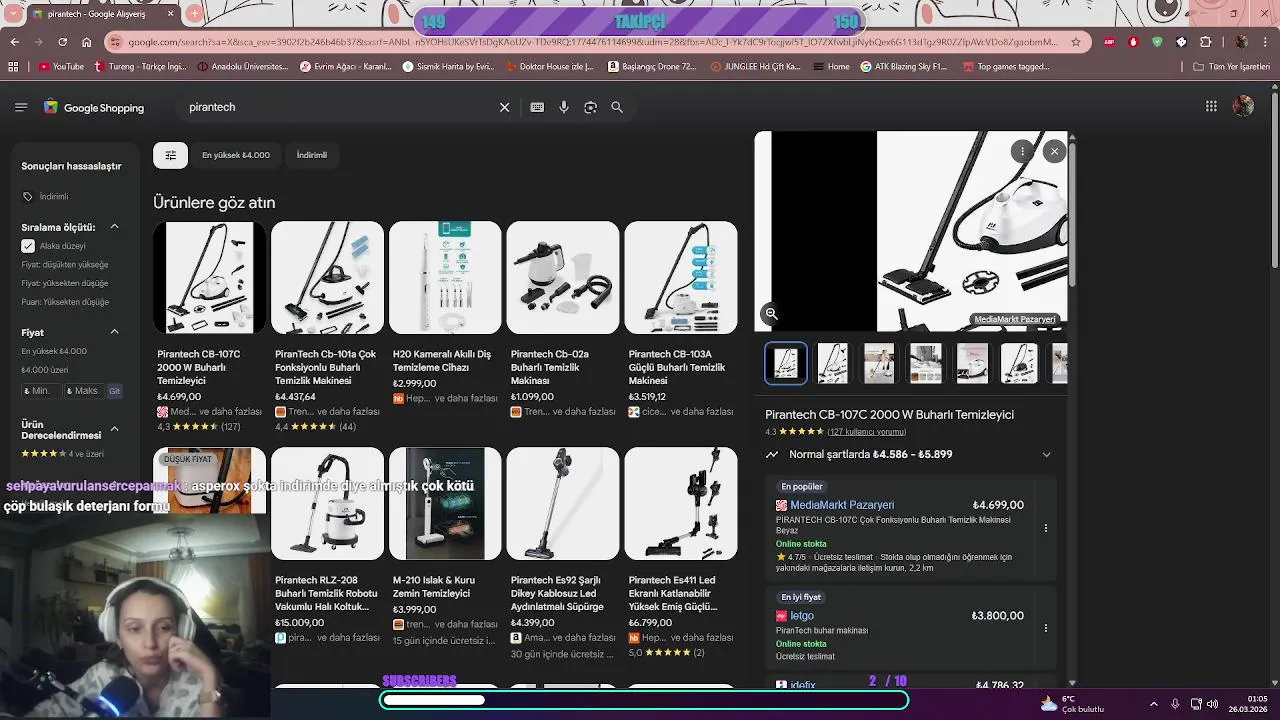1280x720 pixels.
Task: Click the Min price input field
Action: [40, 391]
